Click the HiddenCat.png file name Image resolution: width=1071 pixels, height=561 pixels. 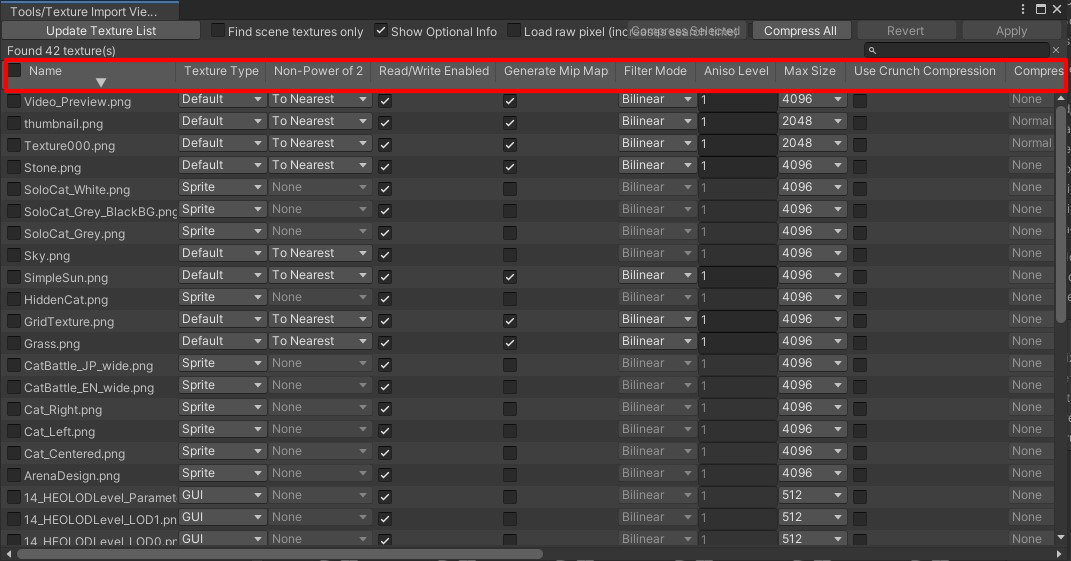point(66,300)
